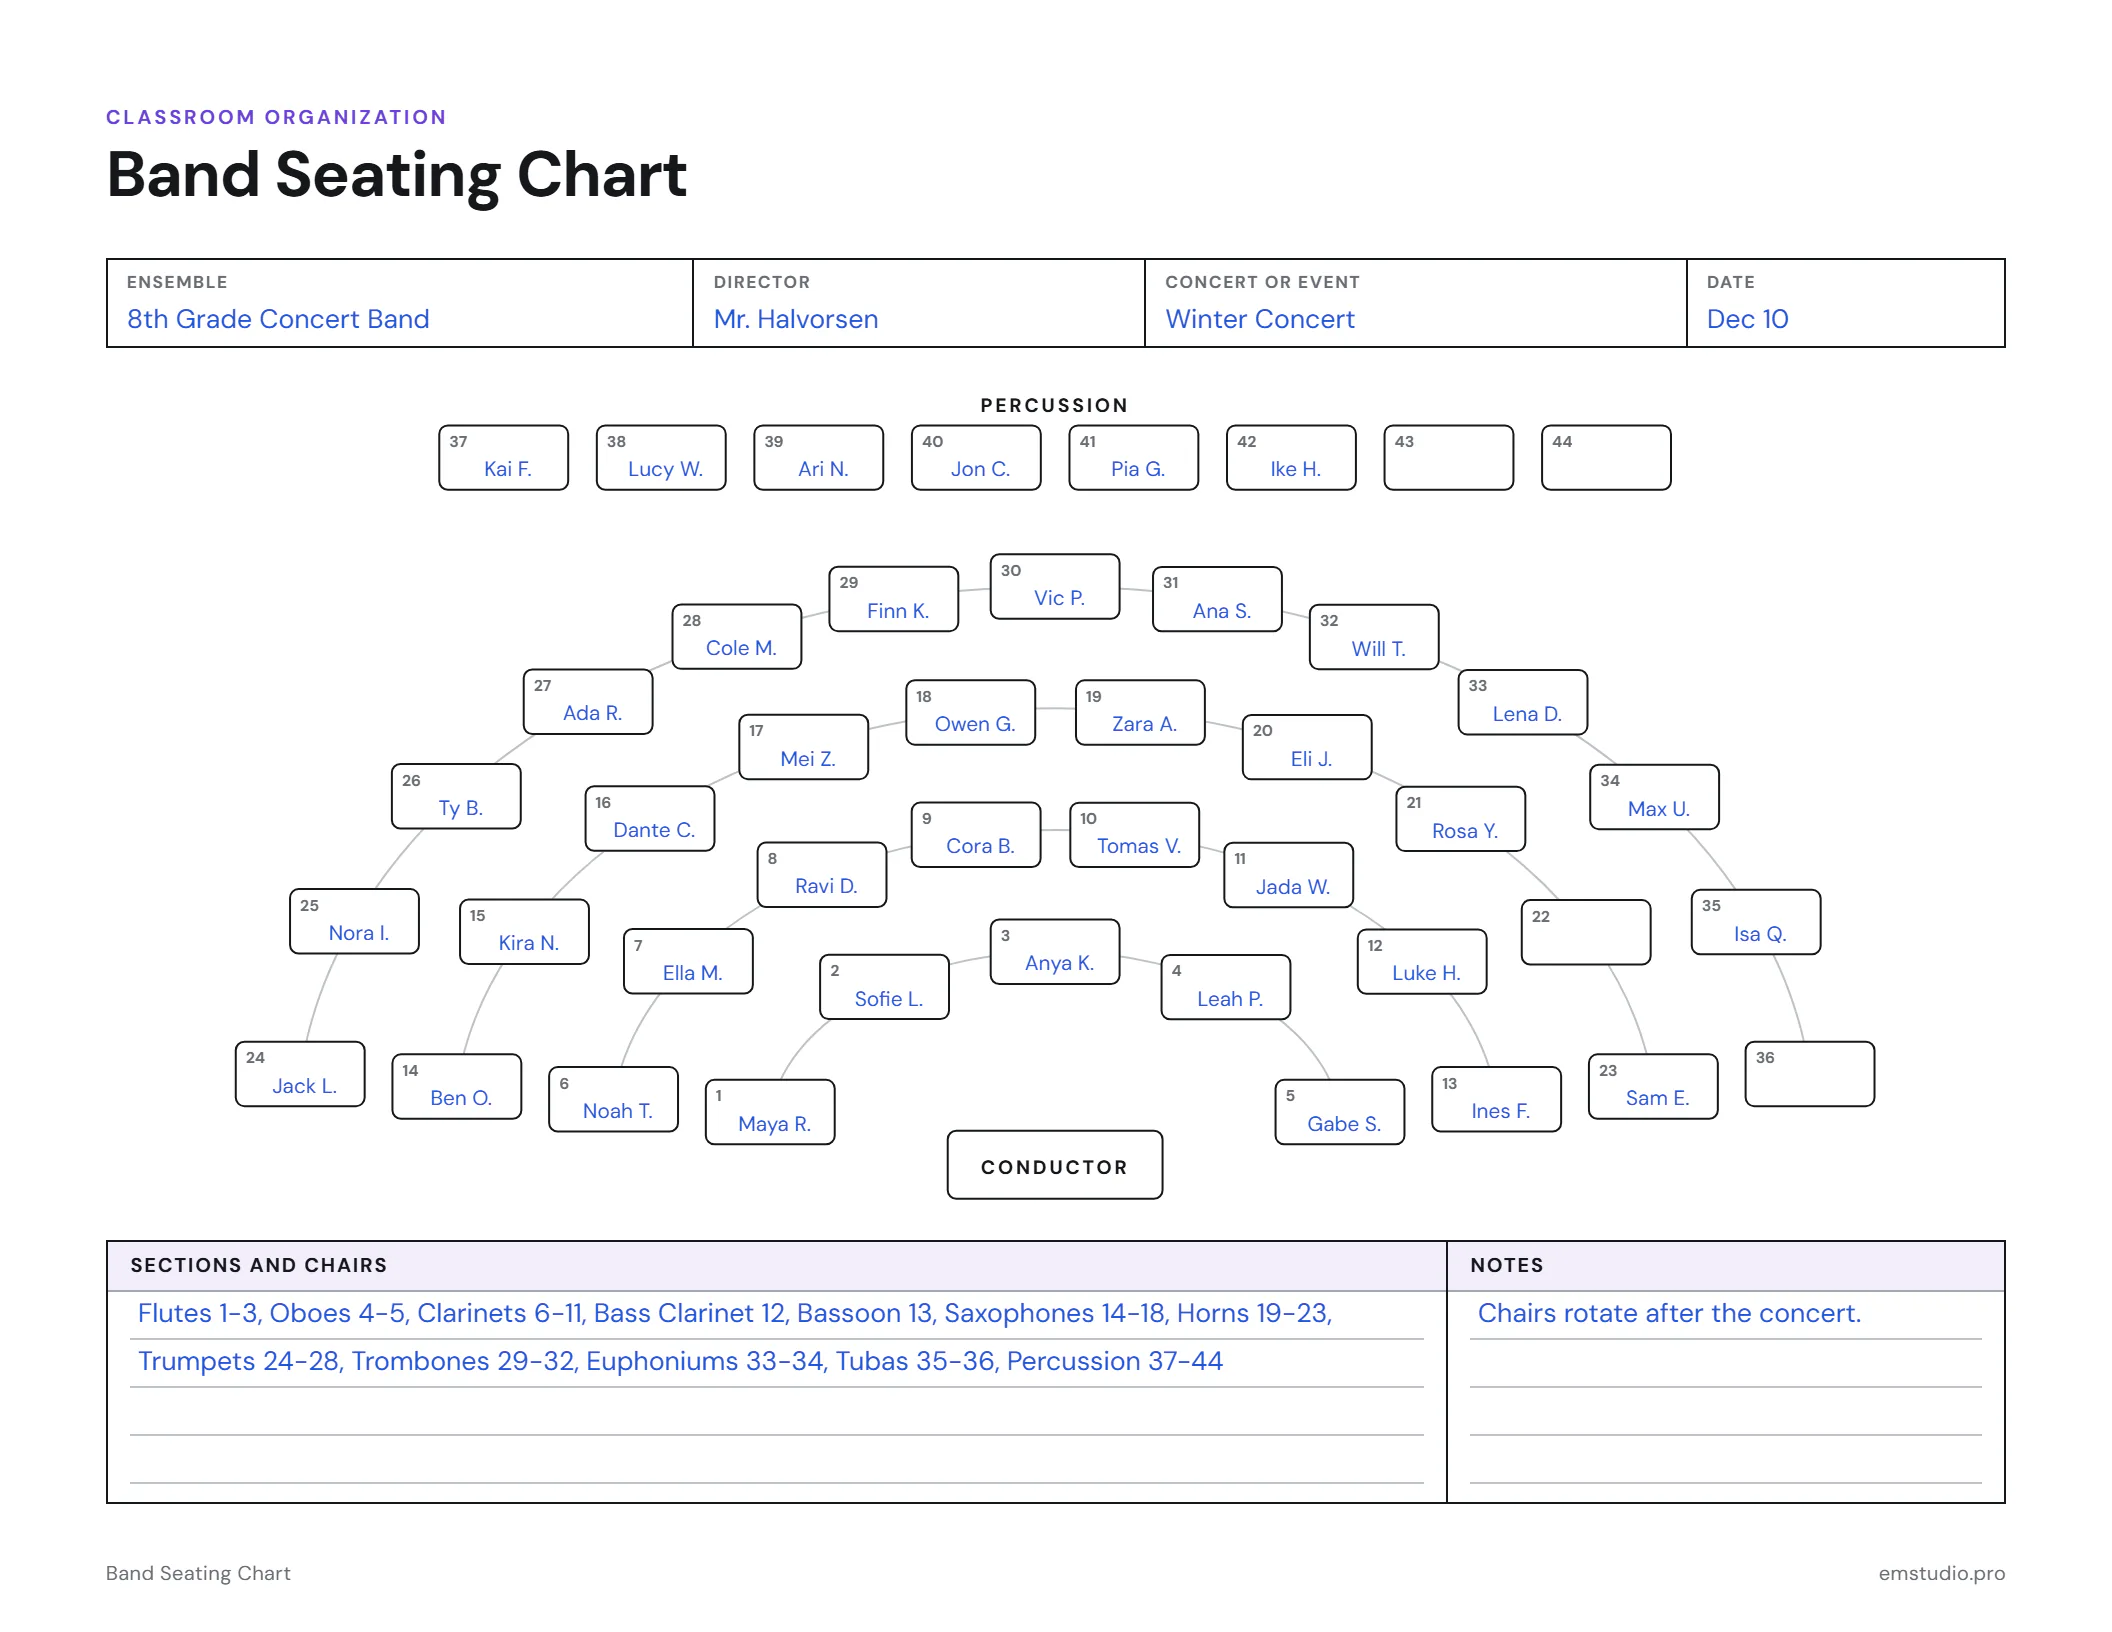The width and height of the screenshot is (2112, 1632).
Task: Select seat 19 Zara A.
Action: (1140, 713)
